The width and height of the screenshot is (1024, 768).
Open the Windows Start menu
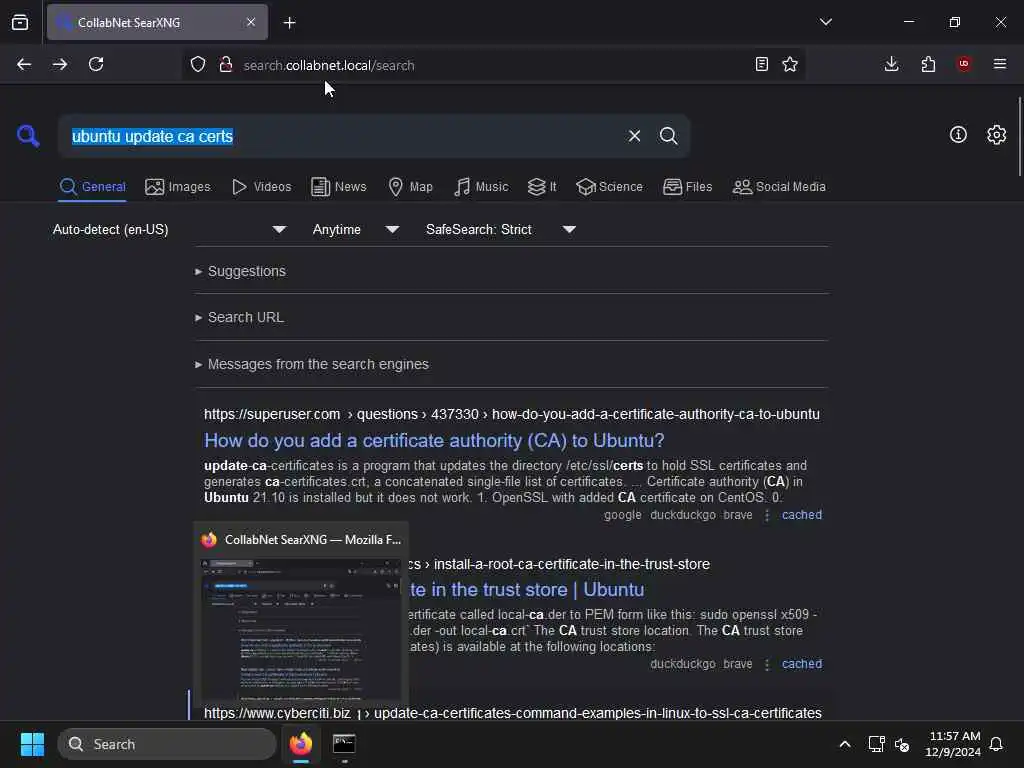click(32, 744)
